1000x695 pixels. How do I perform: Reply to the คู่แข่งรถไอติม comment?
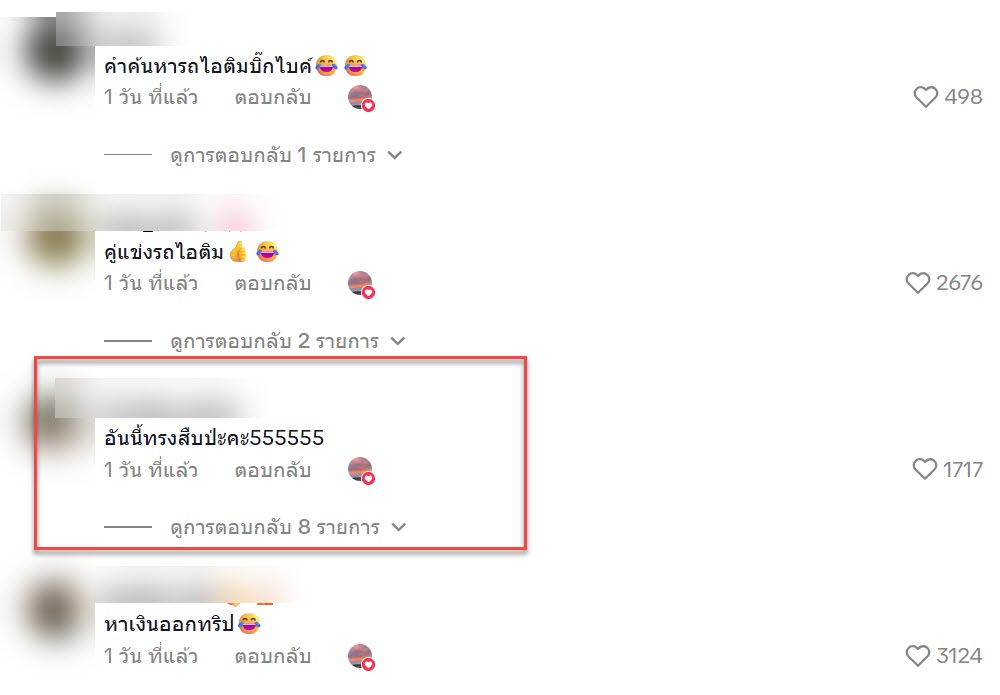click(x=272, y=284)
